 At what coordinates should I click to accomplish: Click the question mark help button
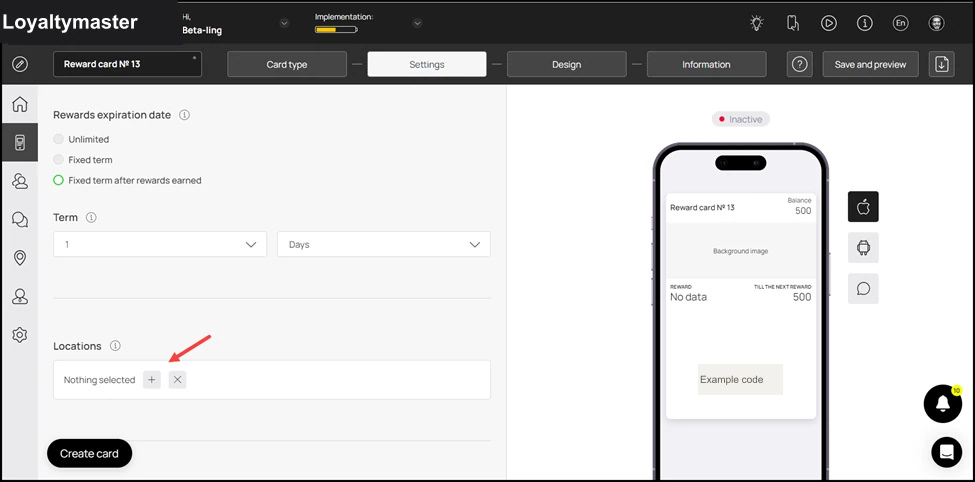pyautogui.click(x=800, y=64)
